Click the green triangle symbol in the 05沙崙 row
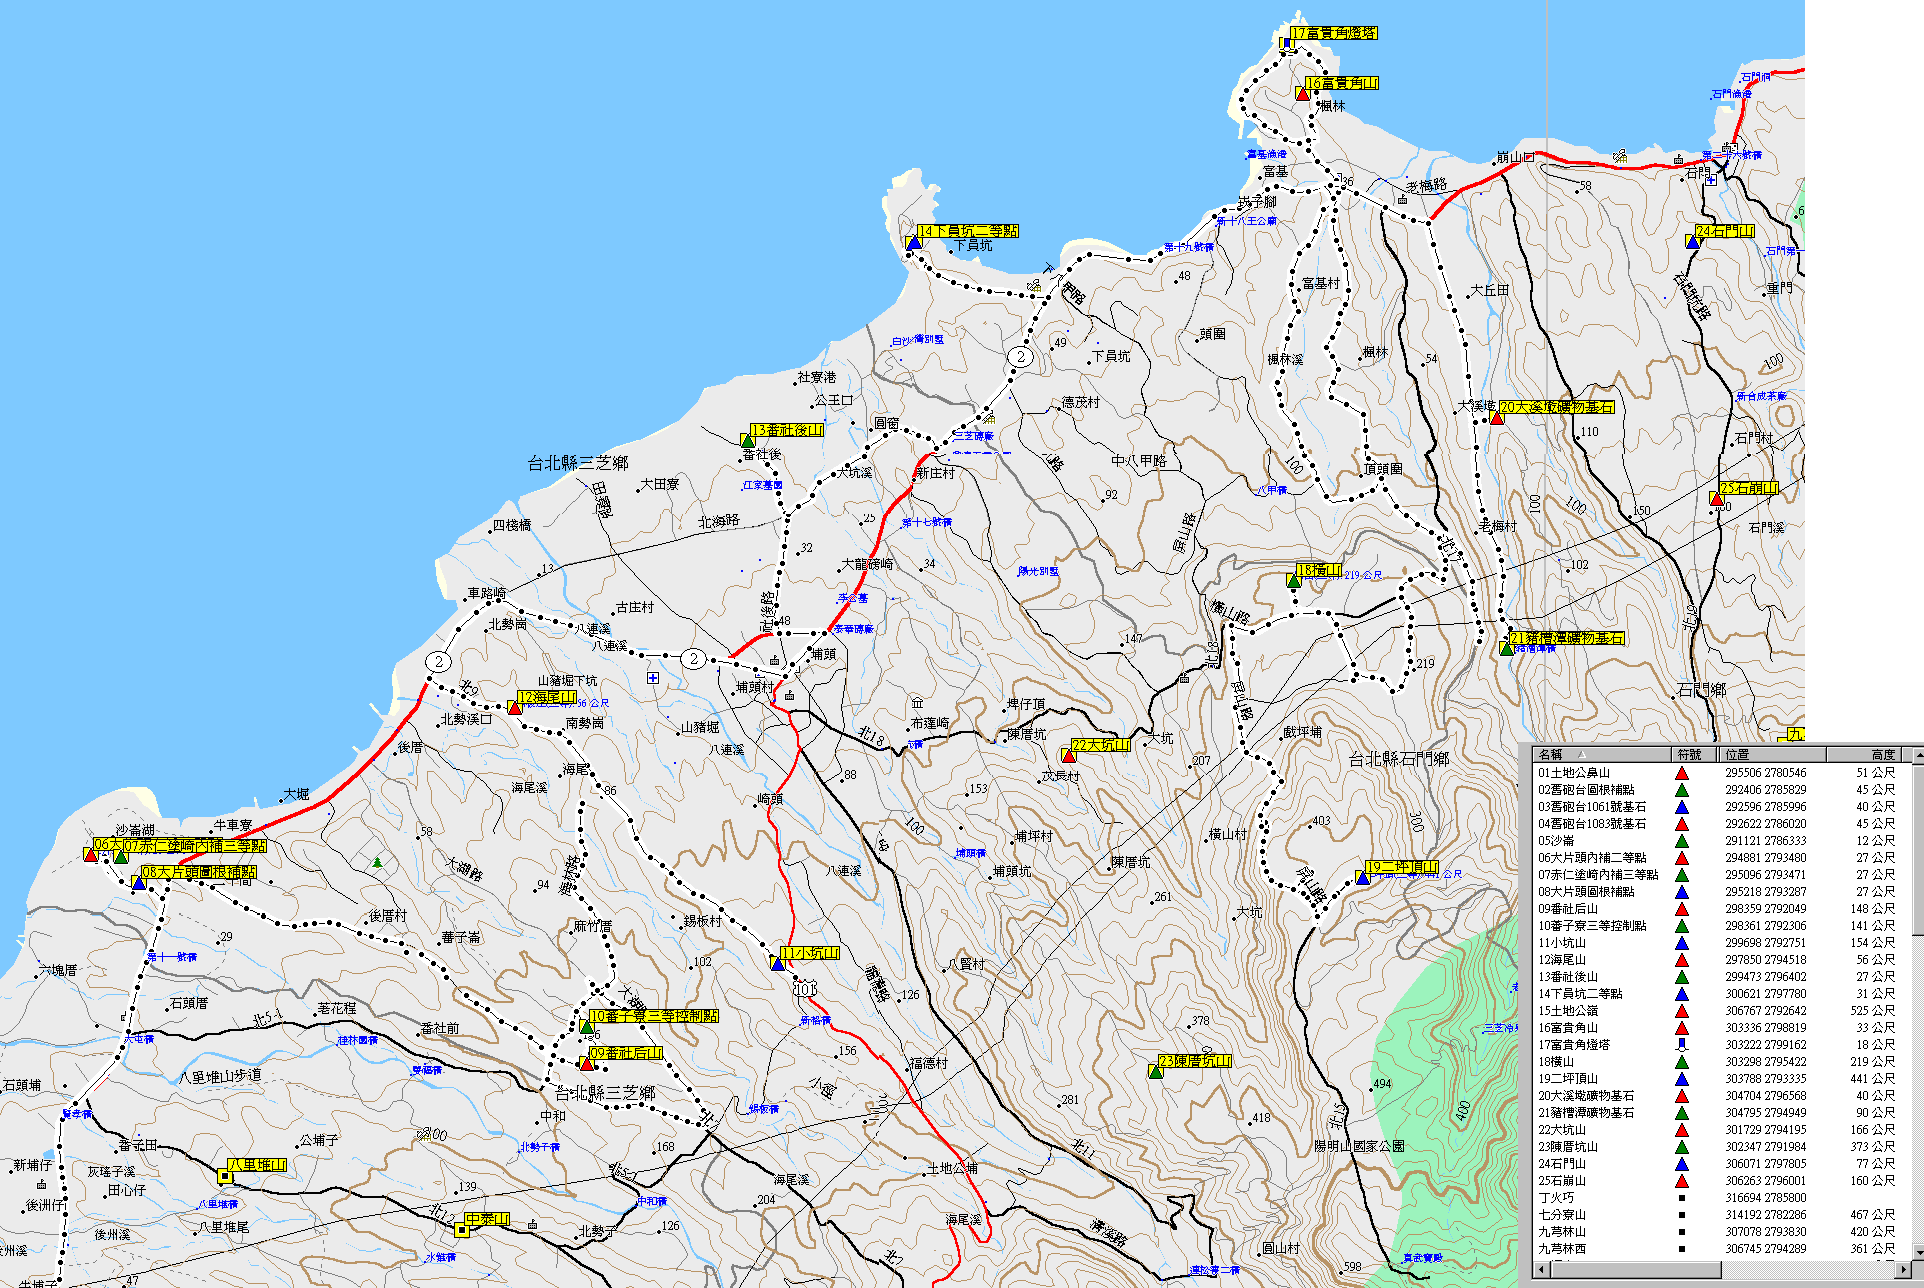1924x1288 pixels. (x=1682, y=841)
